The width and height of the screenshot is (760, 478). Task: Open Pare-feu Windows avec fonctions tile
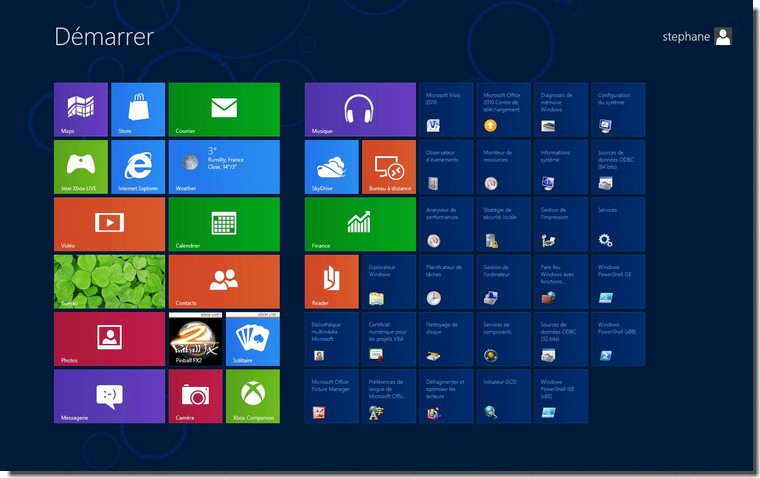561,282
